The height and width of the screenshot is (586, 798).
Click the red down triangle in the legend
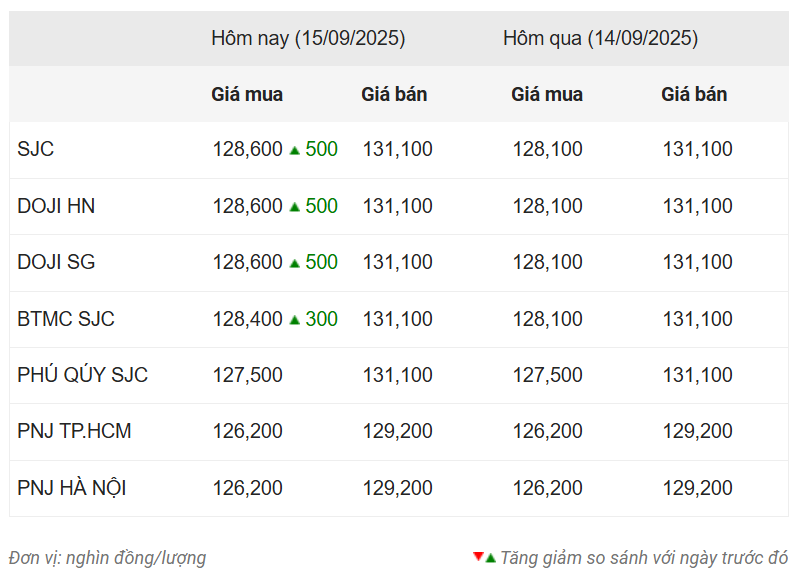478,556
